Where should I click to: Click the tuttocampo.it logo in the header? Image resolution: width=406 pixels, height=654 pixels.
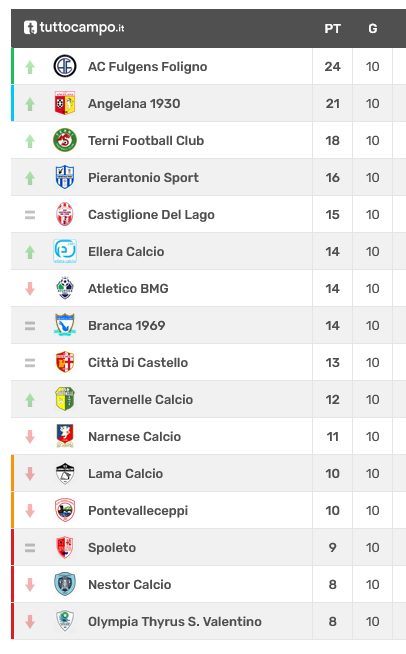click(74, 28)
